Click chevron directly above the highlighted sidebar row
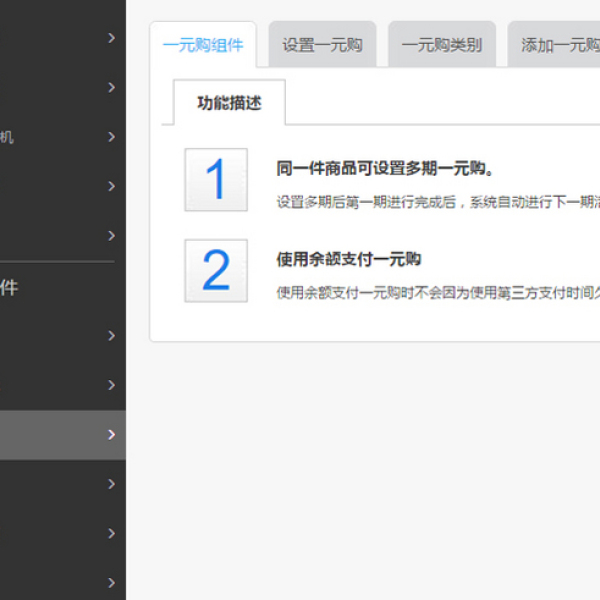Screen dimensions: 600x600 point(111,385)
